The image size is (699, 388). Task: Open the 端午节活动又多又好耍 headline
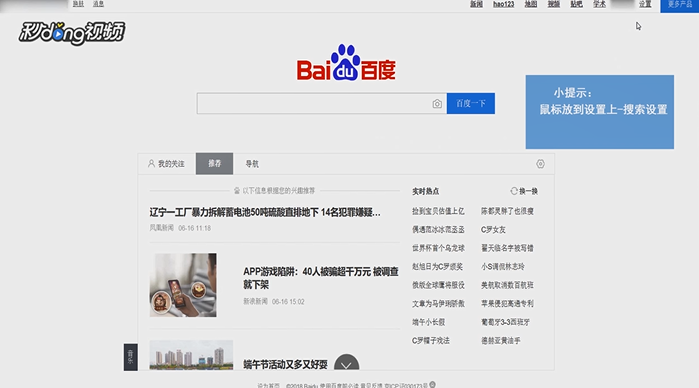click(x=285, y=364)
